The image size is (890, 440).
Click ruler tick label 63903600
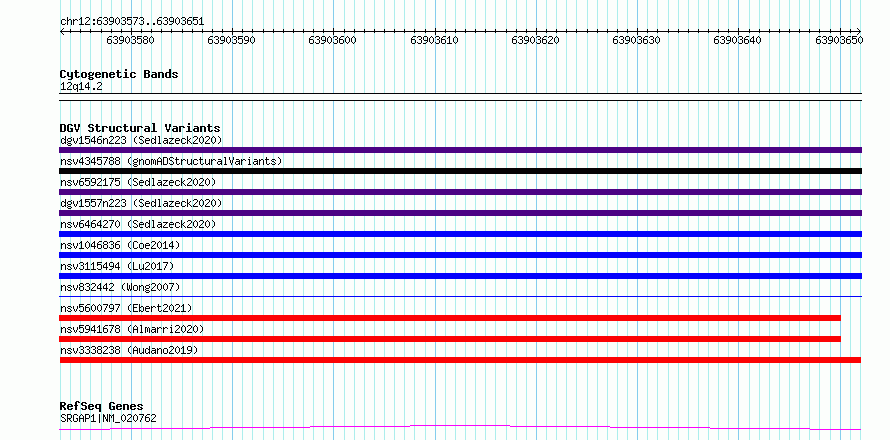333,40
